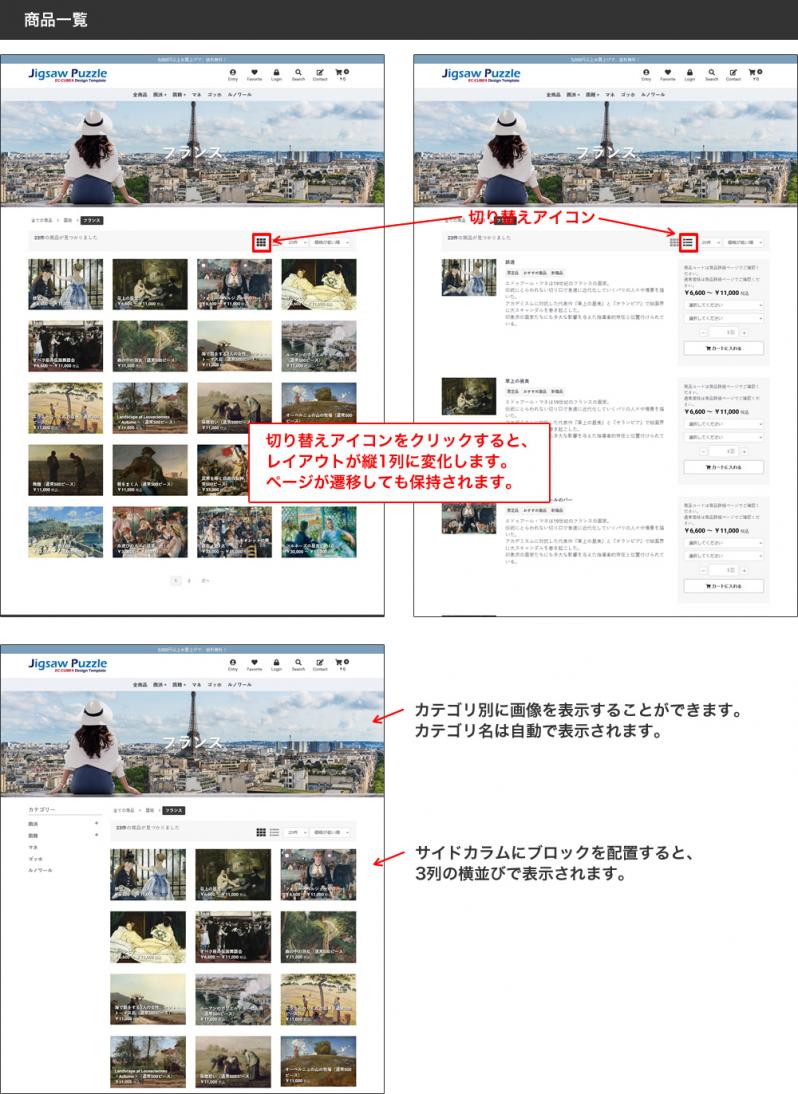This screenshot has width=798, height=1094.
Task: Click フランス breadcrumb tag on sidebar-category page
Action: [x=174, y=811]
